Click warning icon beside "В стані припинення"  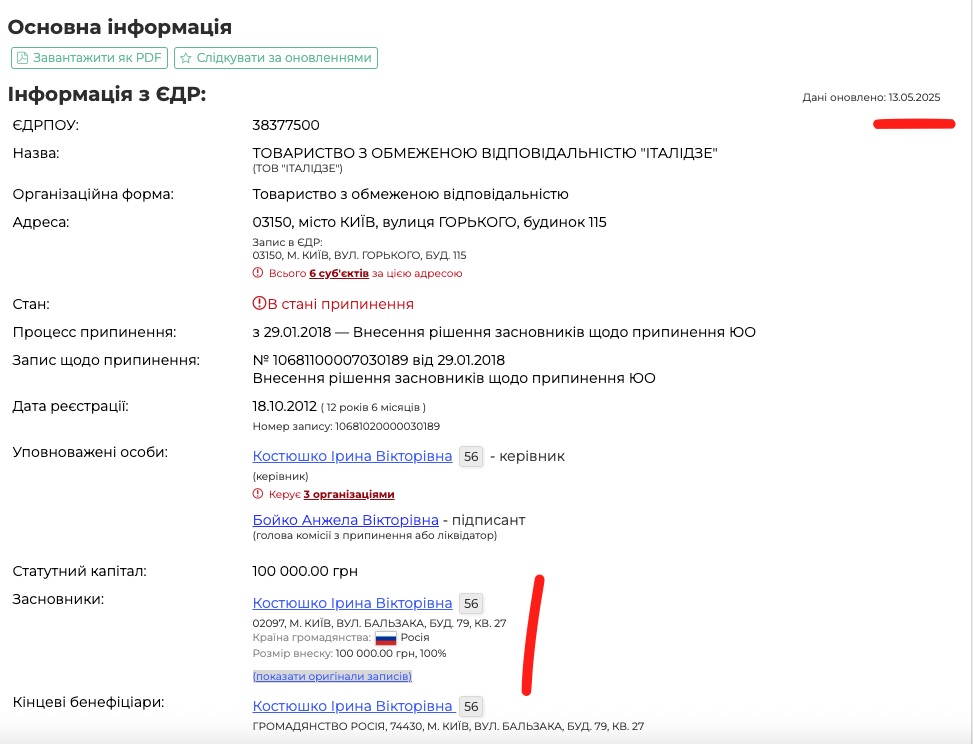point(258,304)
